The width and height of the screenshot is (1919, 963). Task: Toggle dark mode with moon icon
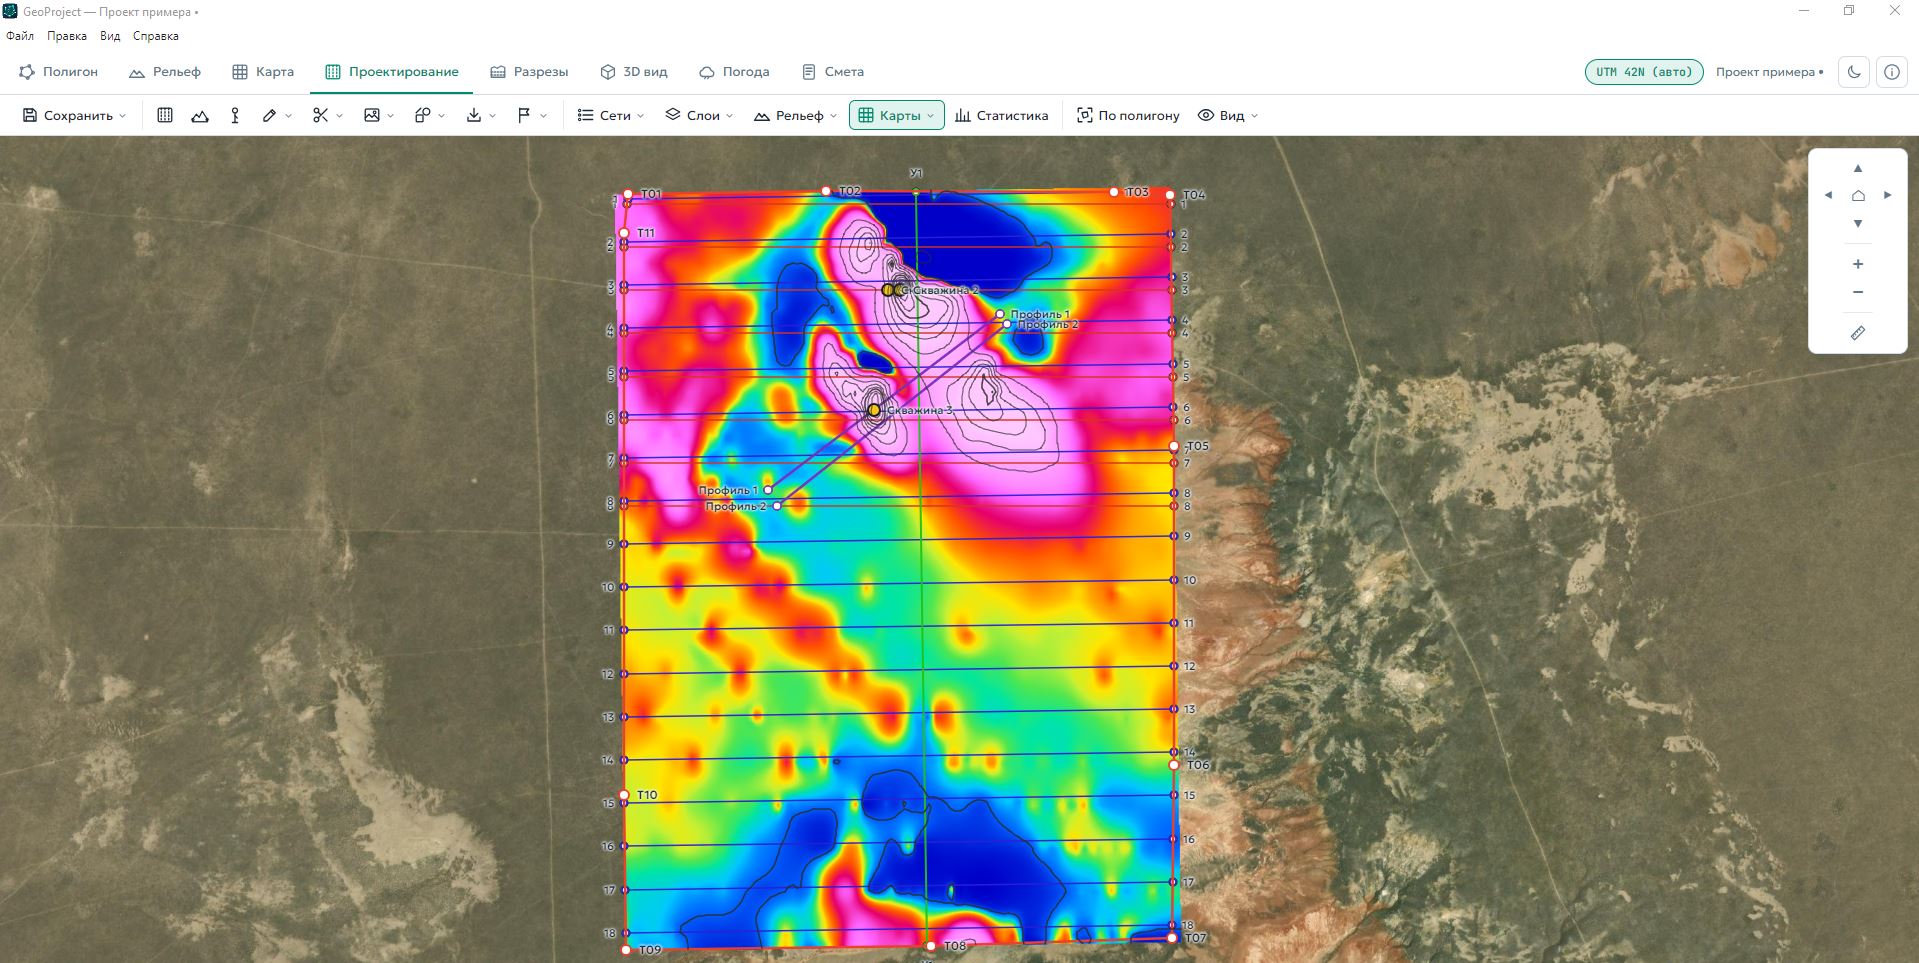click(1854, 72)
